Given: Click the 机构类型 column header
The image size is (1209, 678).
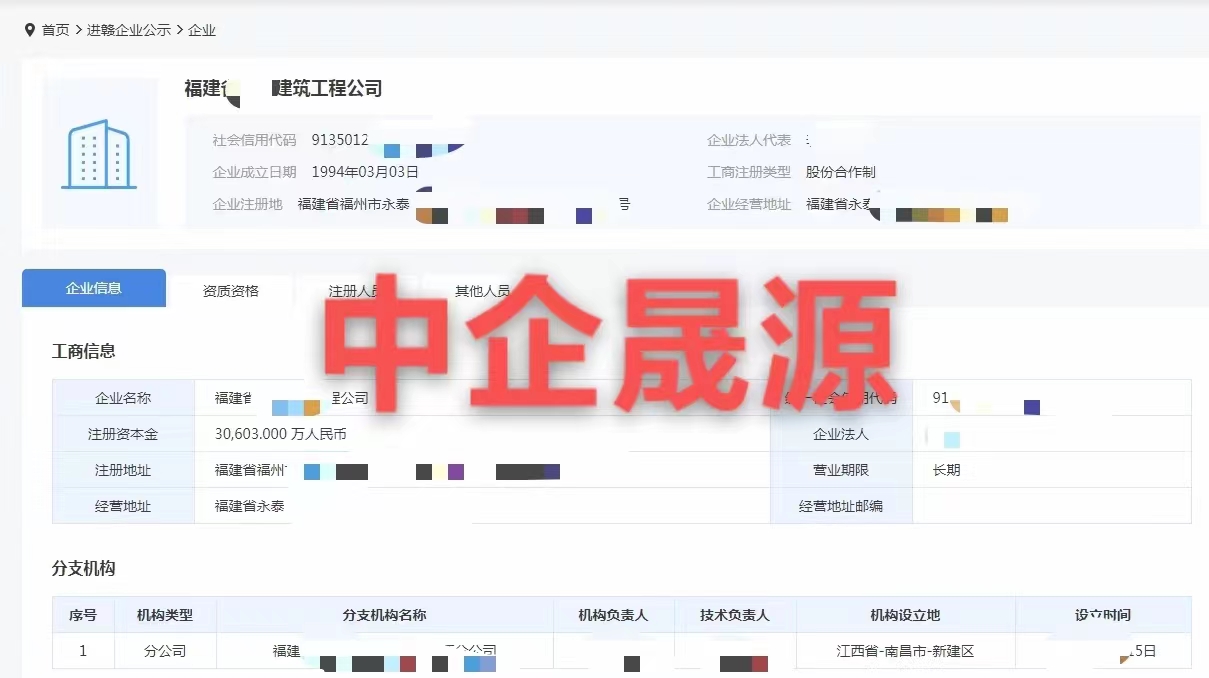Looking at the screenshot, I should pos(165,615).
